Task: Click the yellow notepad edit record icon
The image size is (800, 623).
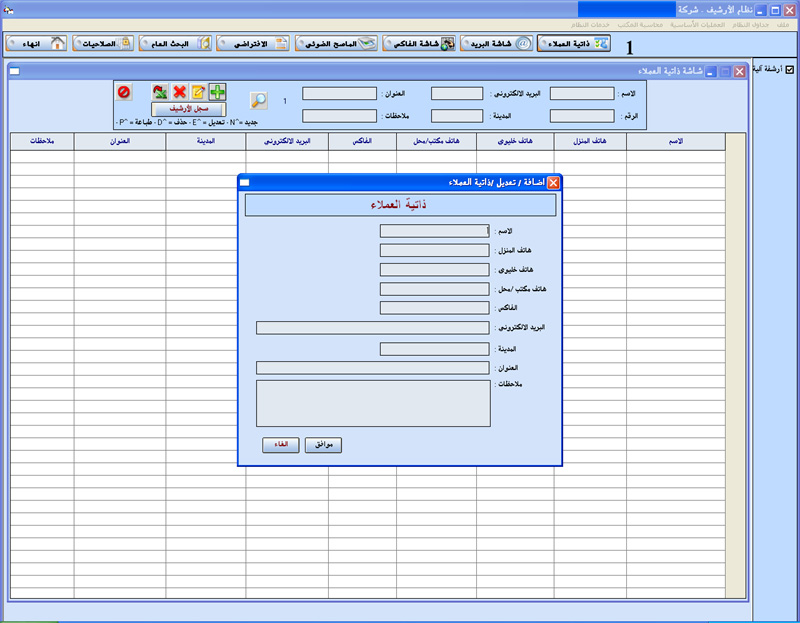Action: tap(198, 92)
